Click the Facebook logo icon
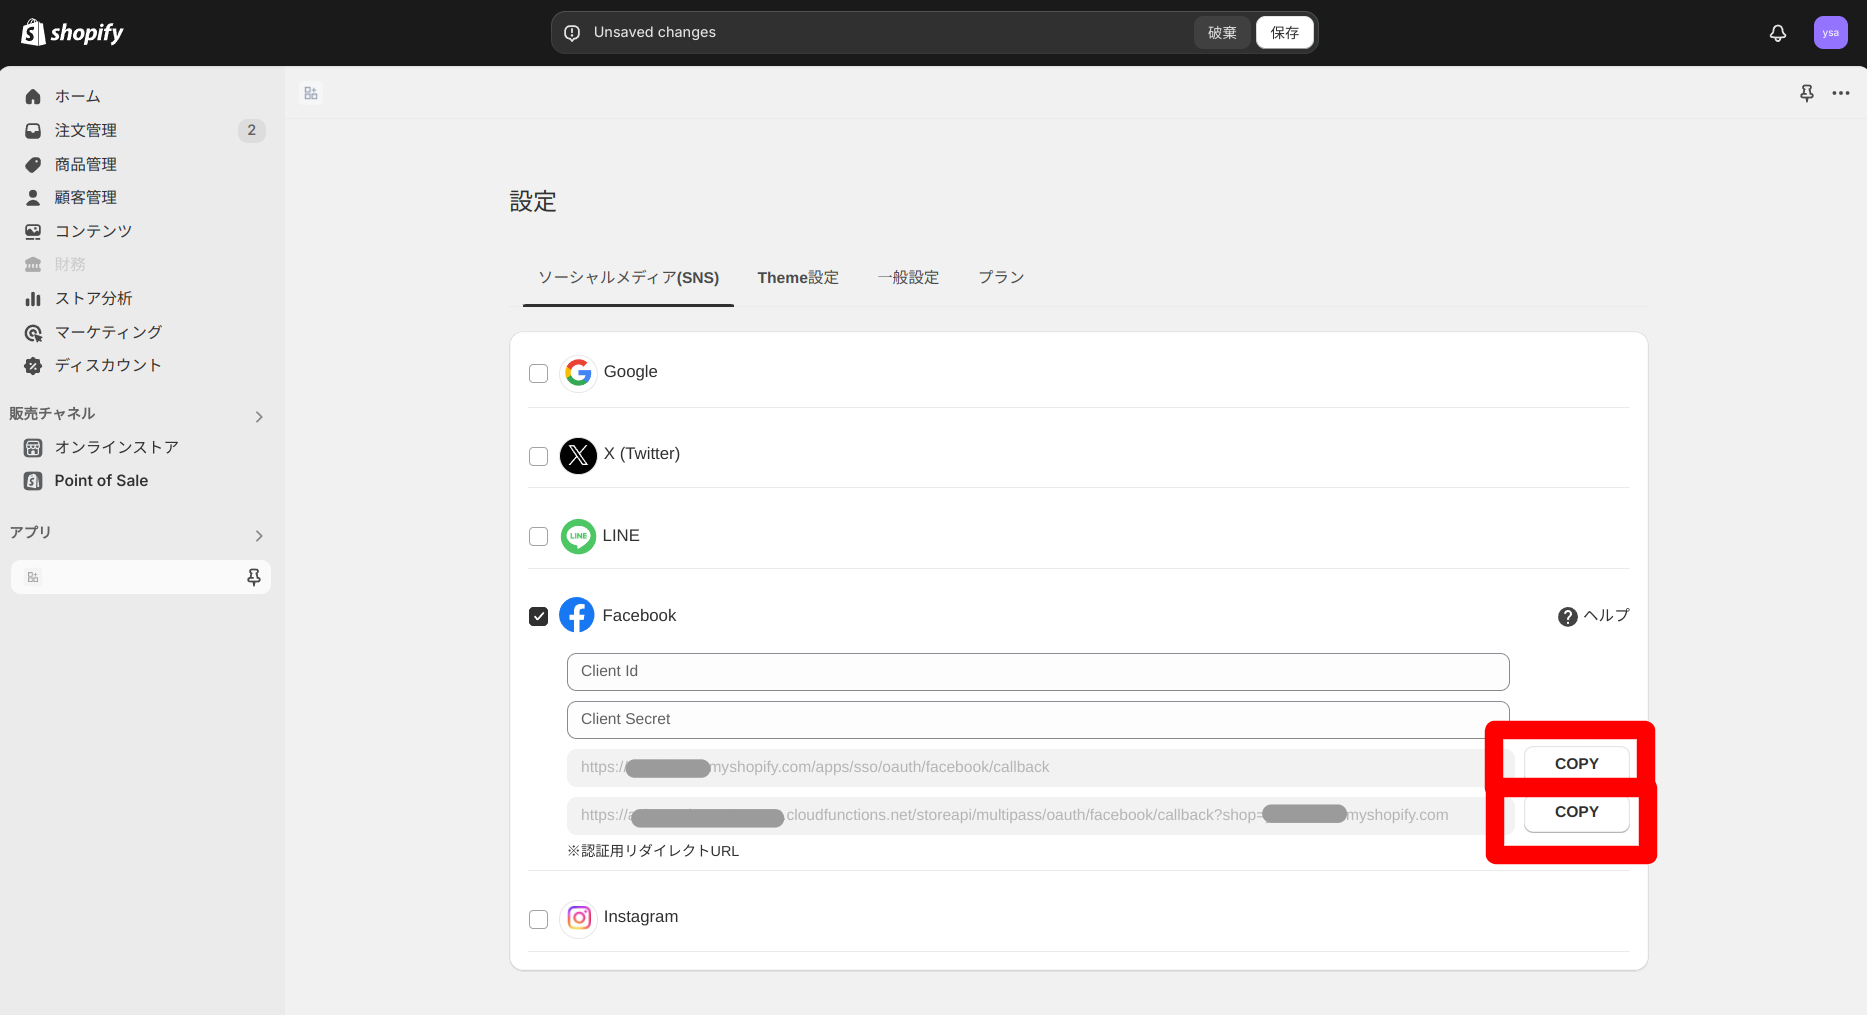 tap(577, 615)
